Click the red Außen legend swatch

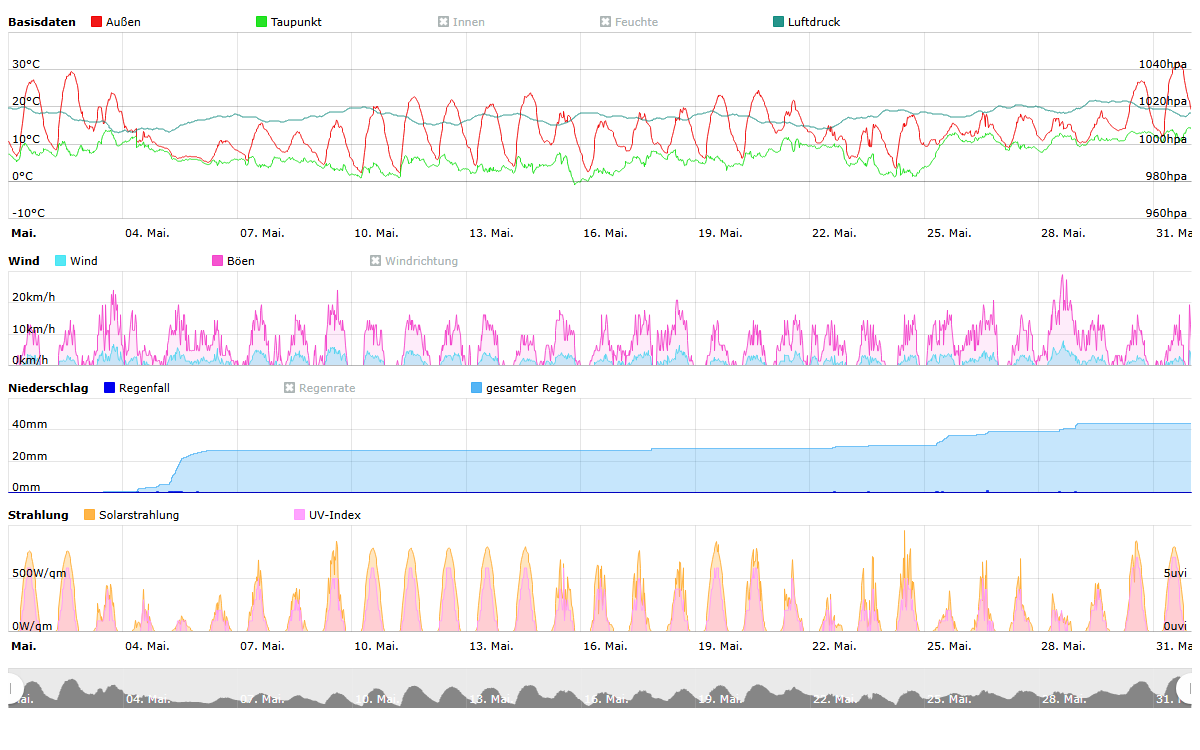[96, 22]
